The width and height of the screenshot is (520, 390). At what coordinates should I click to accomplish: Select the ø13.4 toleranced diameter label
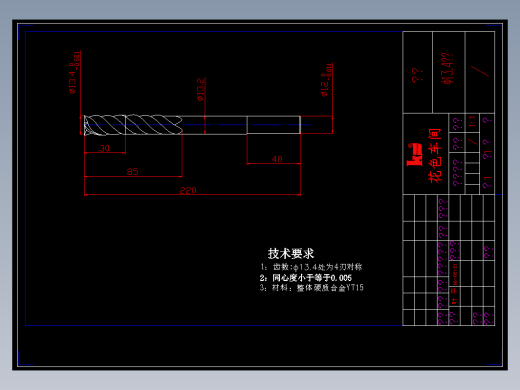(x=74, y=73)
